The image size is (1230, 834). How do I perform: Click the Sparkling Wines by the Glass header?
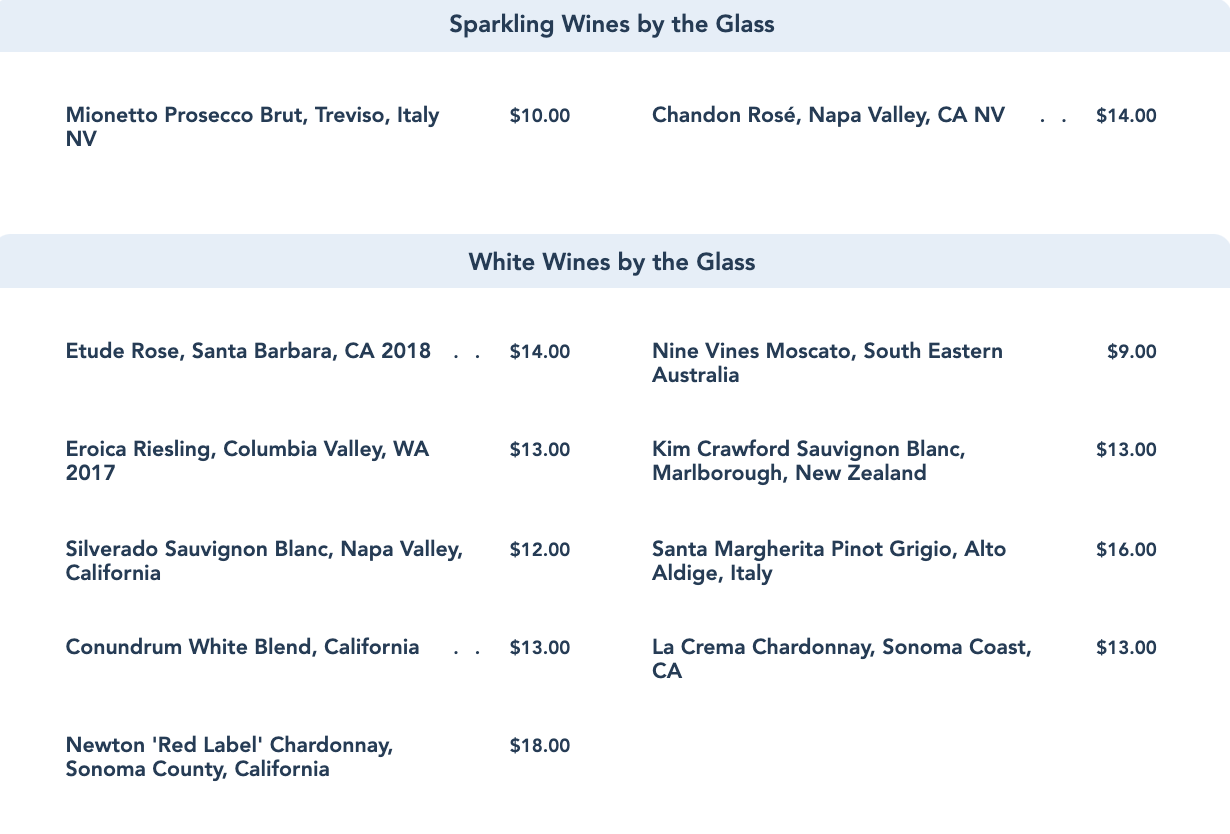pos(612,24)
